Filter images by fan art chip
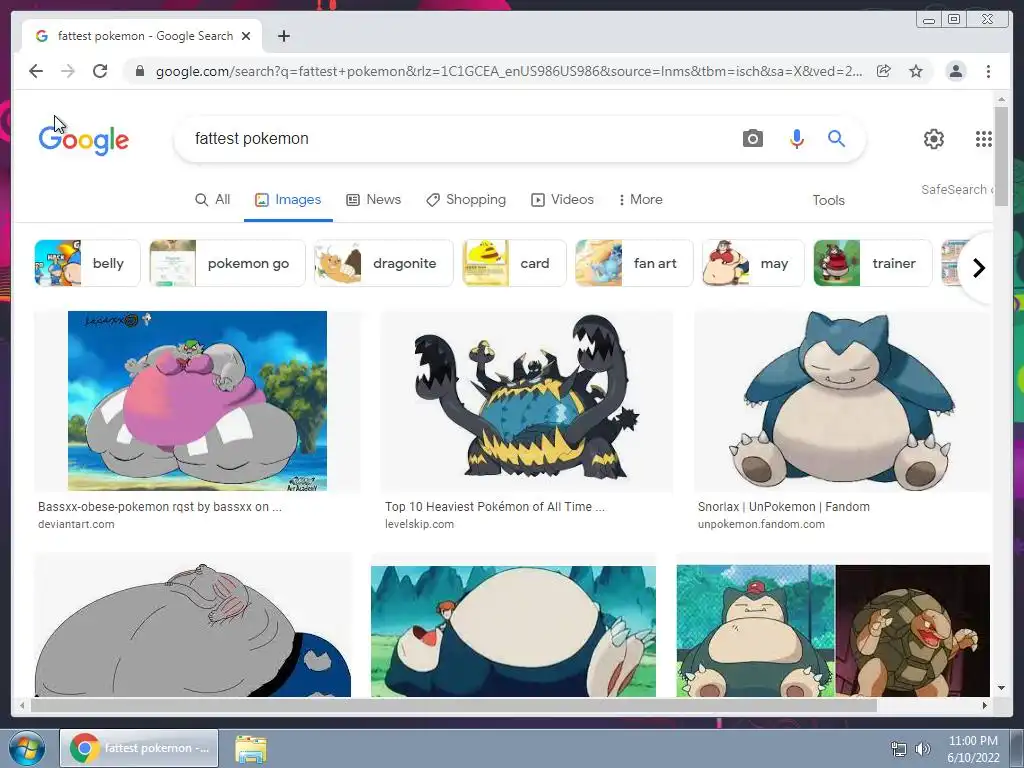The height and width of the screenshot is (768, 1024). click(x=634, y=263)
